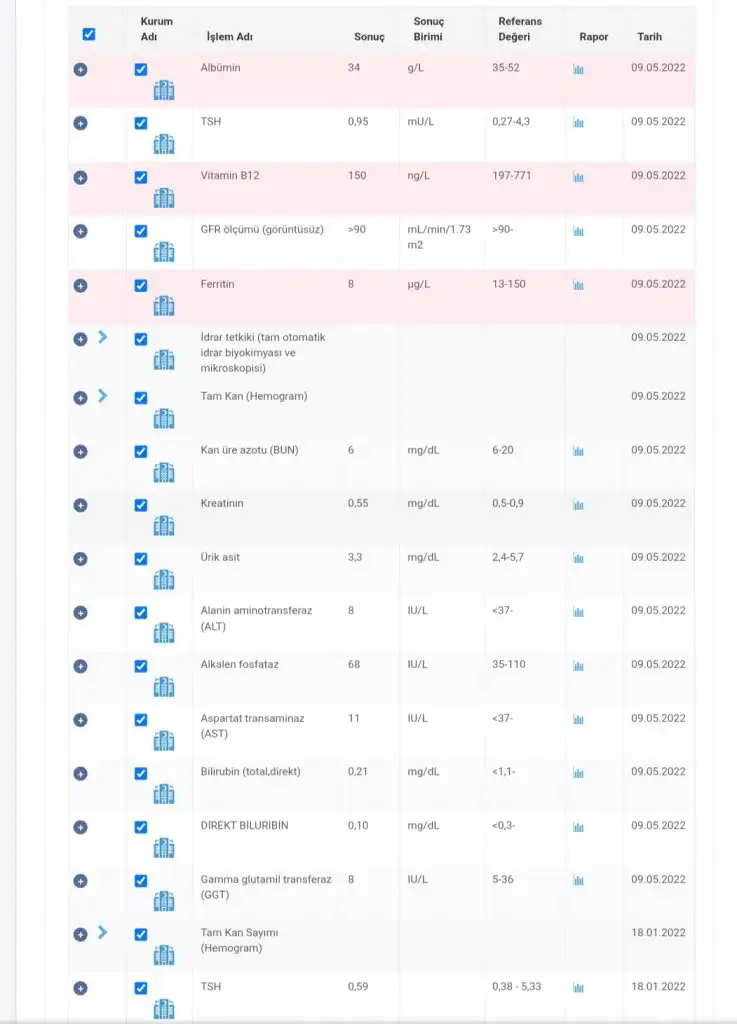Open report chart icon for Albümin

[578, 69]
